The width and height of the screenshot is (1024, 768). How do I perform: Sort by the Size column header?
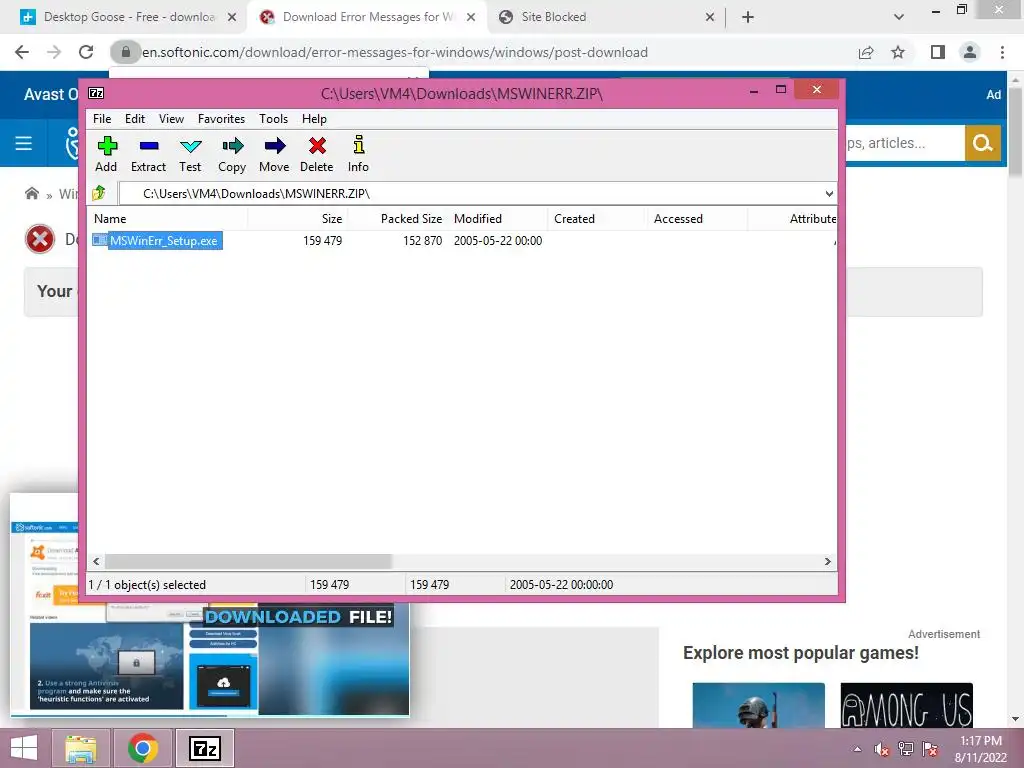(297, 219)
